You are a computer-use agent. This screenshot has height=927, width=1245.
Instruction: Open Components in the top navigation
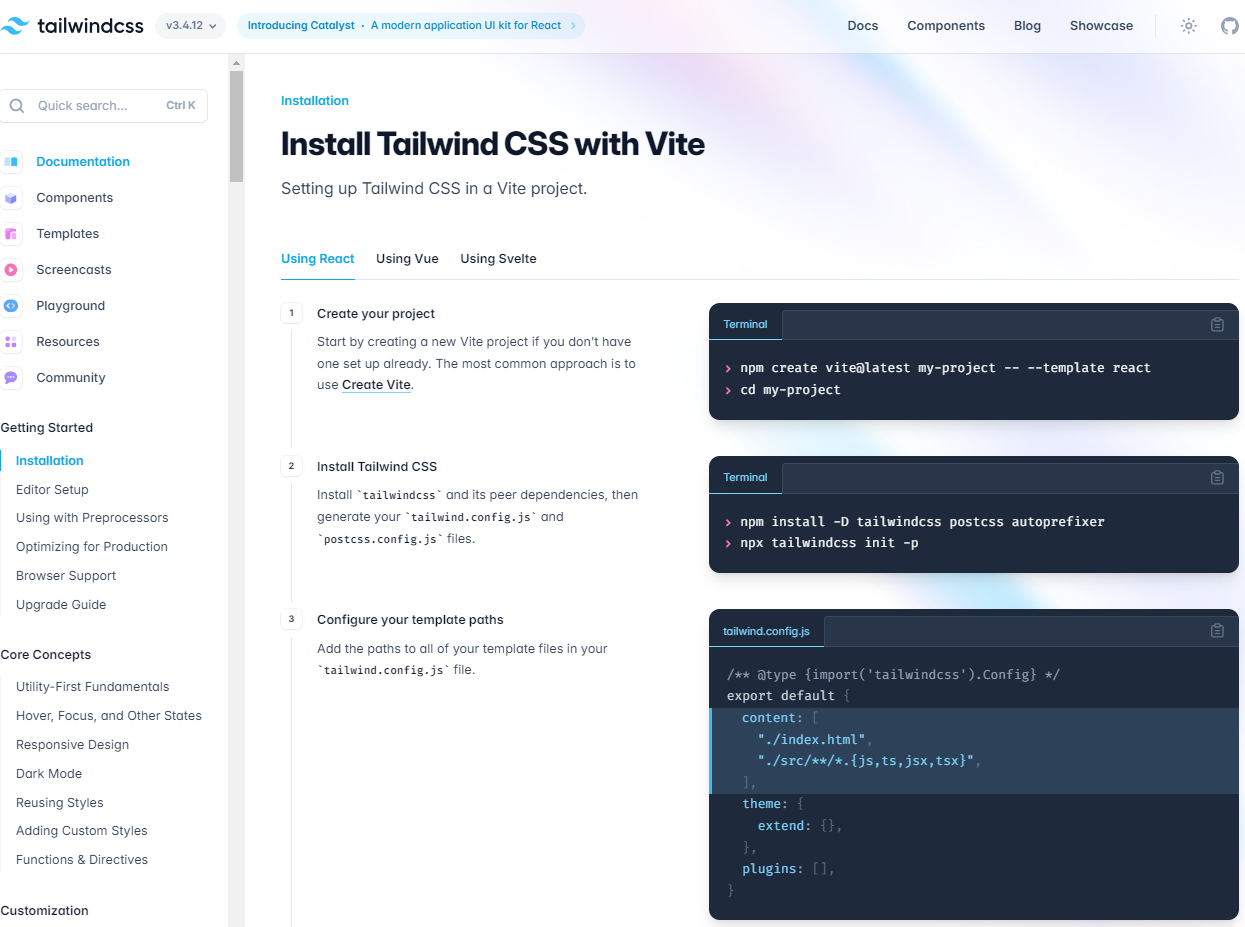pyautogui.click(x=946, y=26)
